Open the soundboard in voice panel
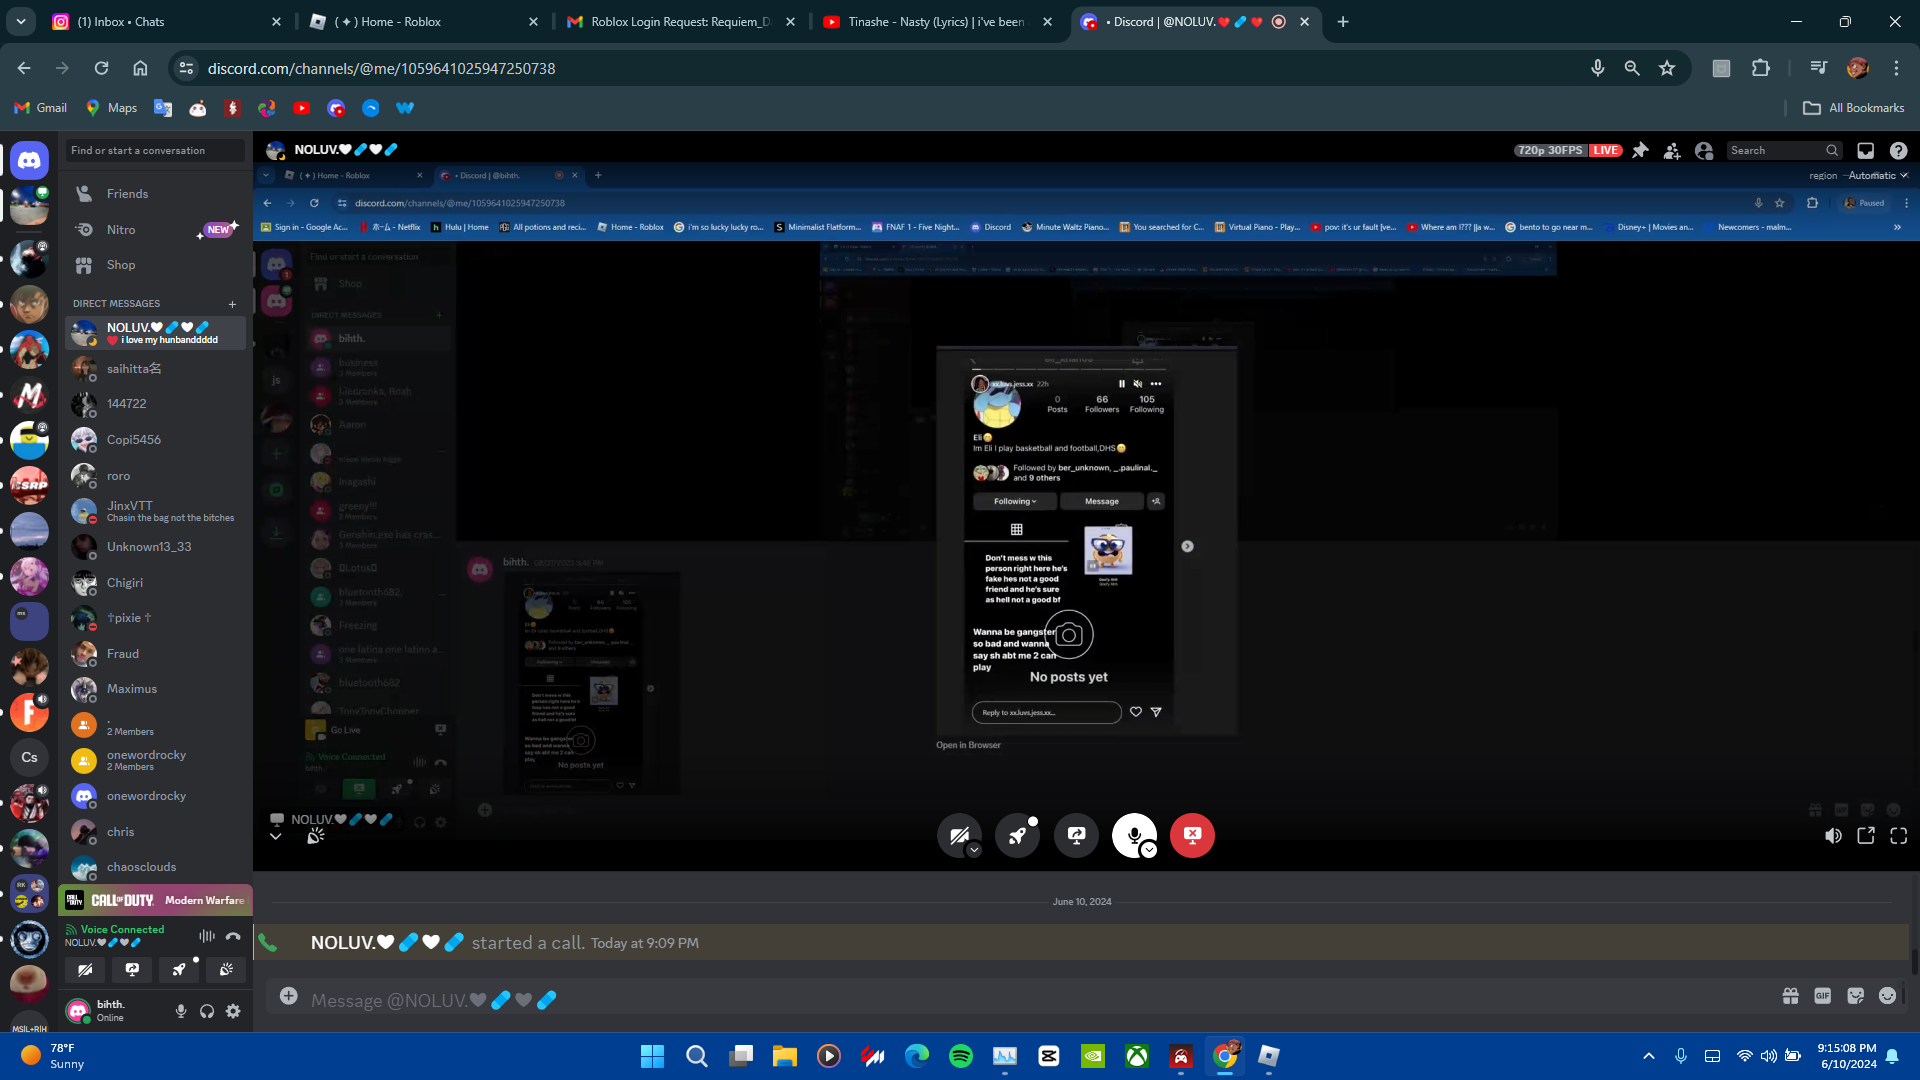1920x1080 pixels. (x=227, y=969)
